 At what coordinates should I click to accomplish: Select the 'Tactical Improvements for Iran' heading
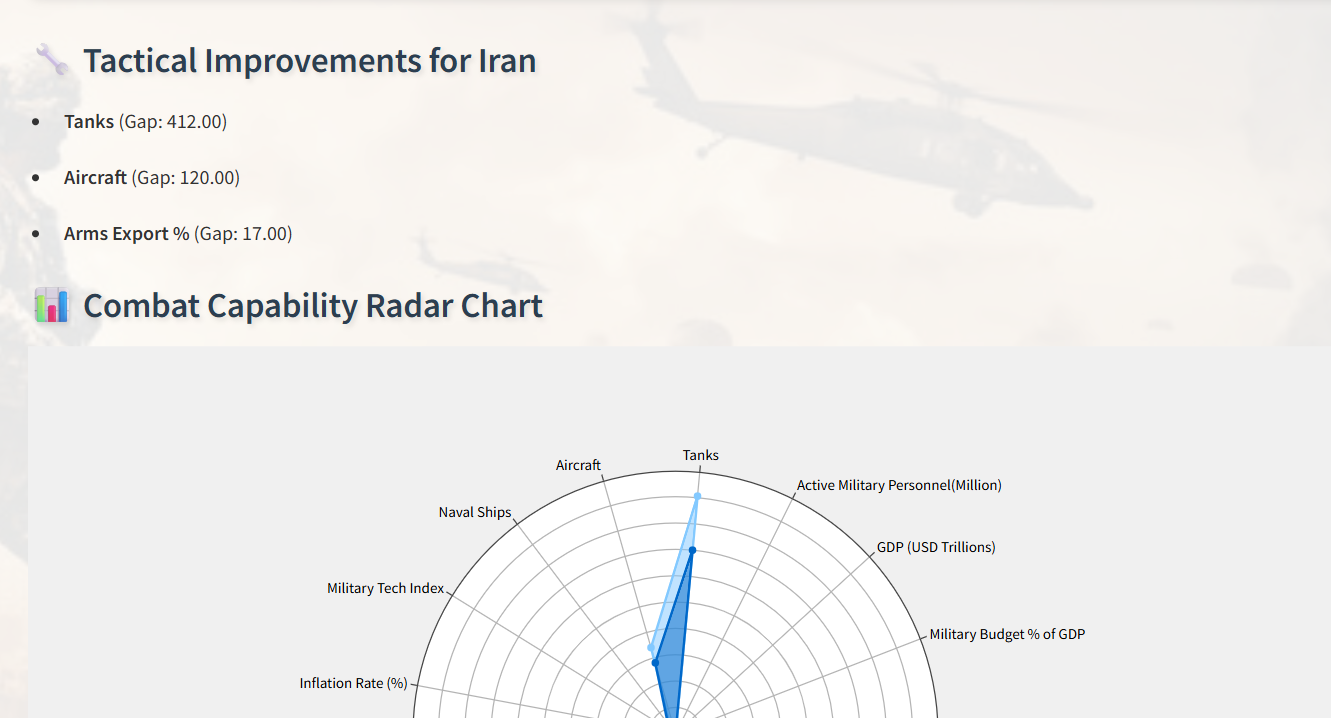[x=310, y=60]
